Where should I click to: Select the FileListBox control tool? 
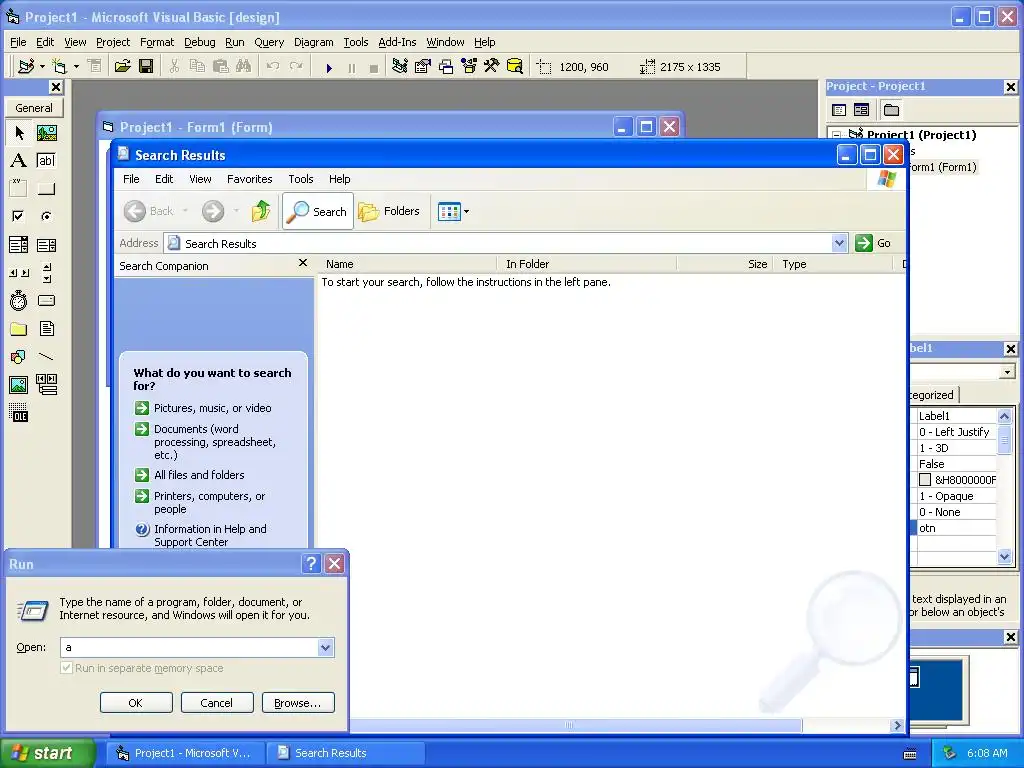coord(46,328)
